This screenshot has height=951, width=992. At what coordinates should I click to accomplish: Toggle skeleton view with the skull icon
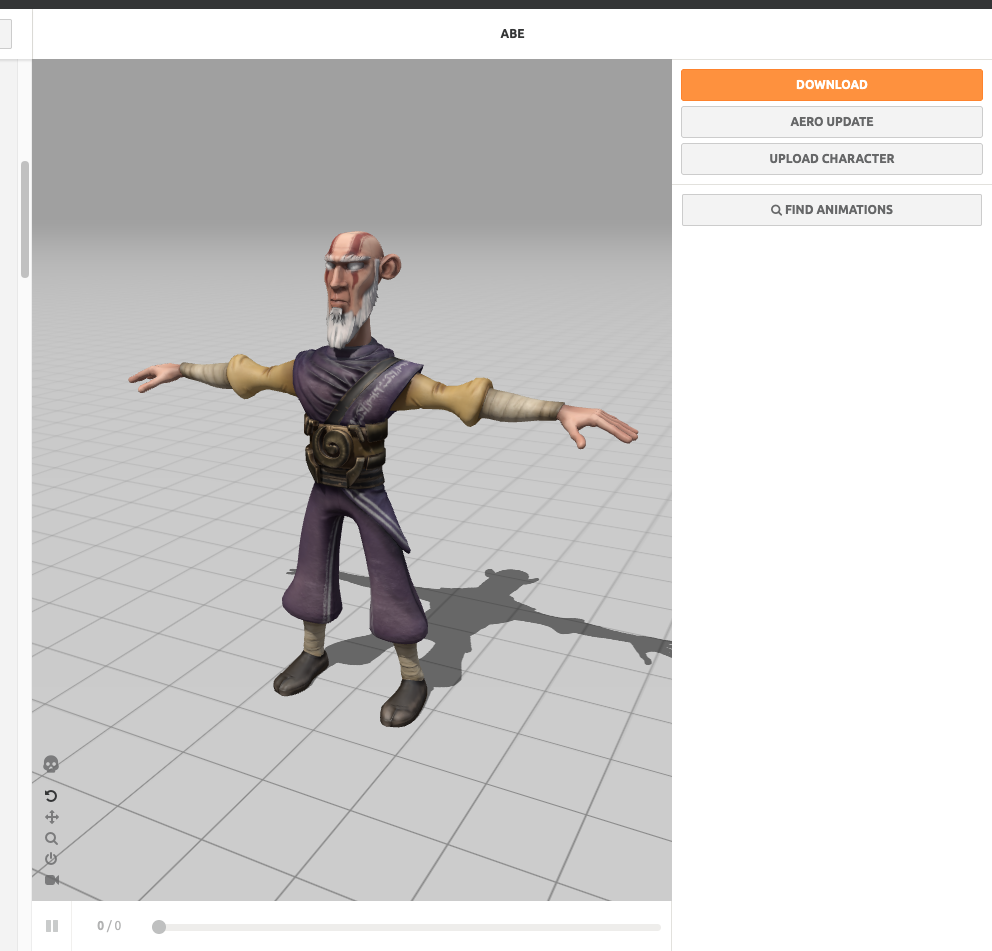51,764
